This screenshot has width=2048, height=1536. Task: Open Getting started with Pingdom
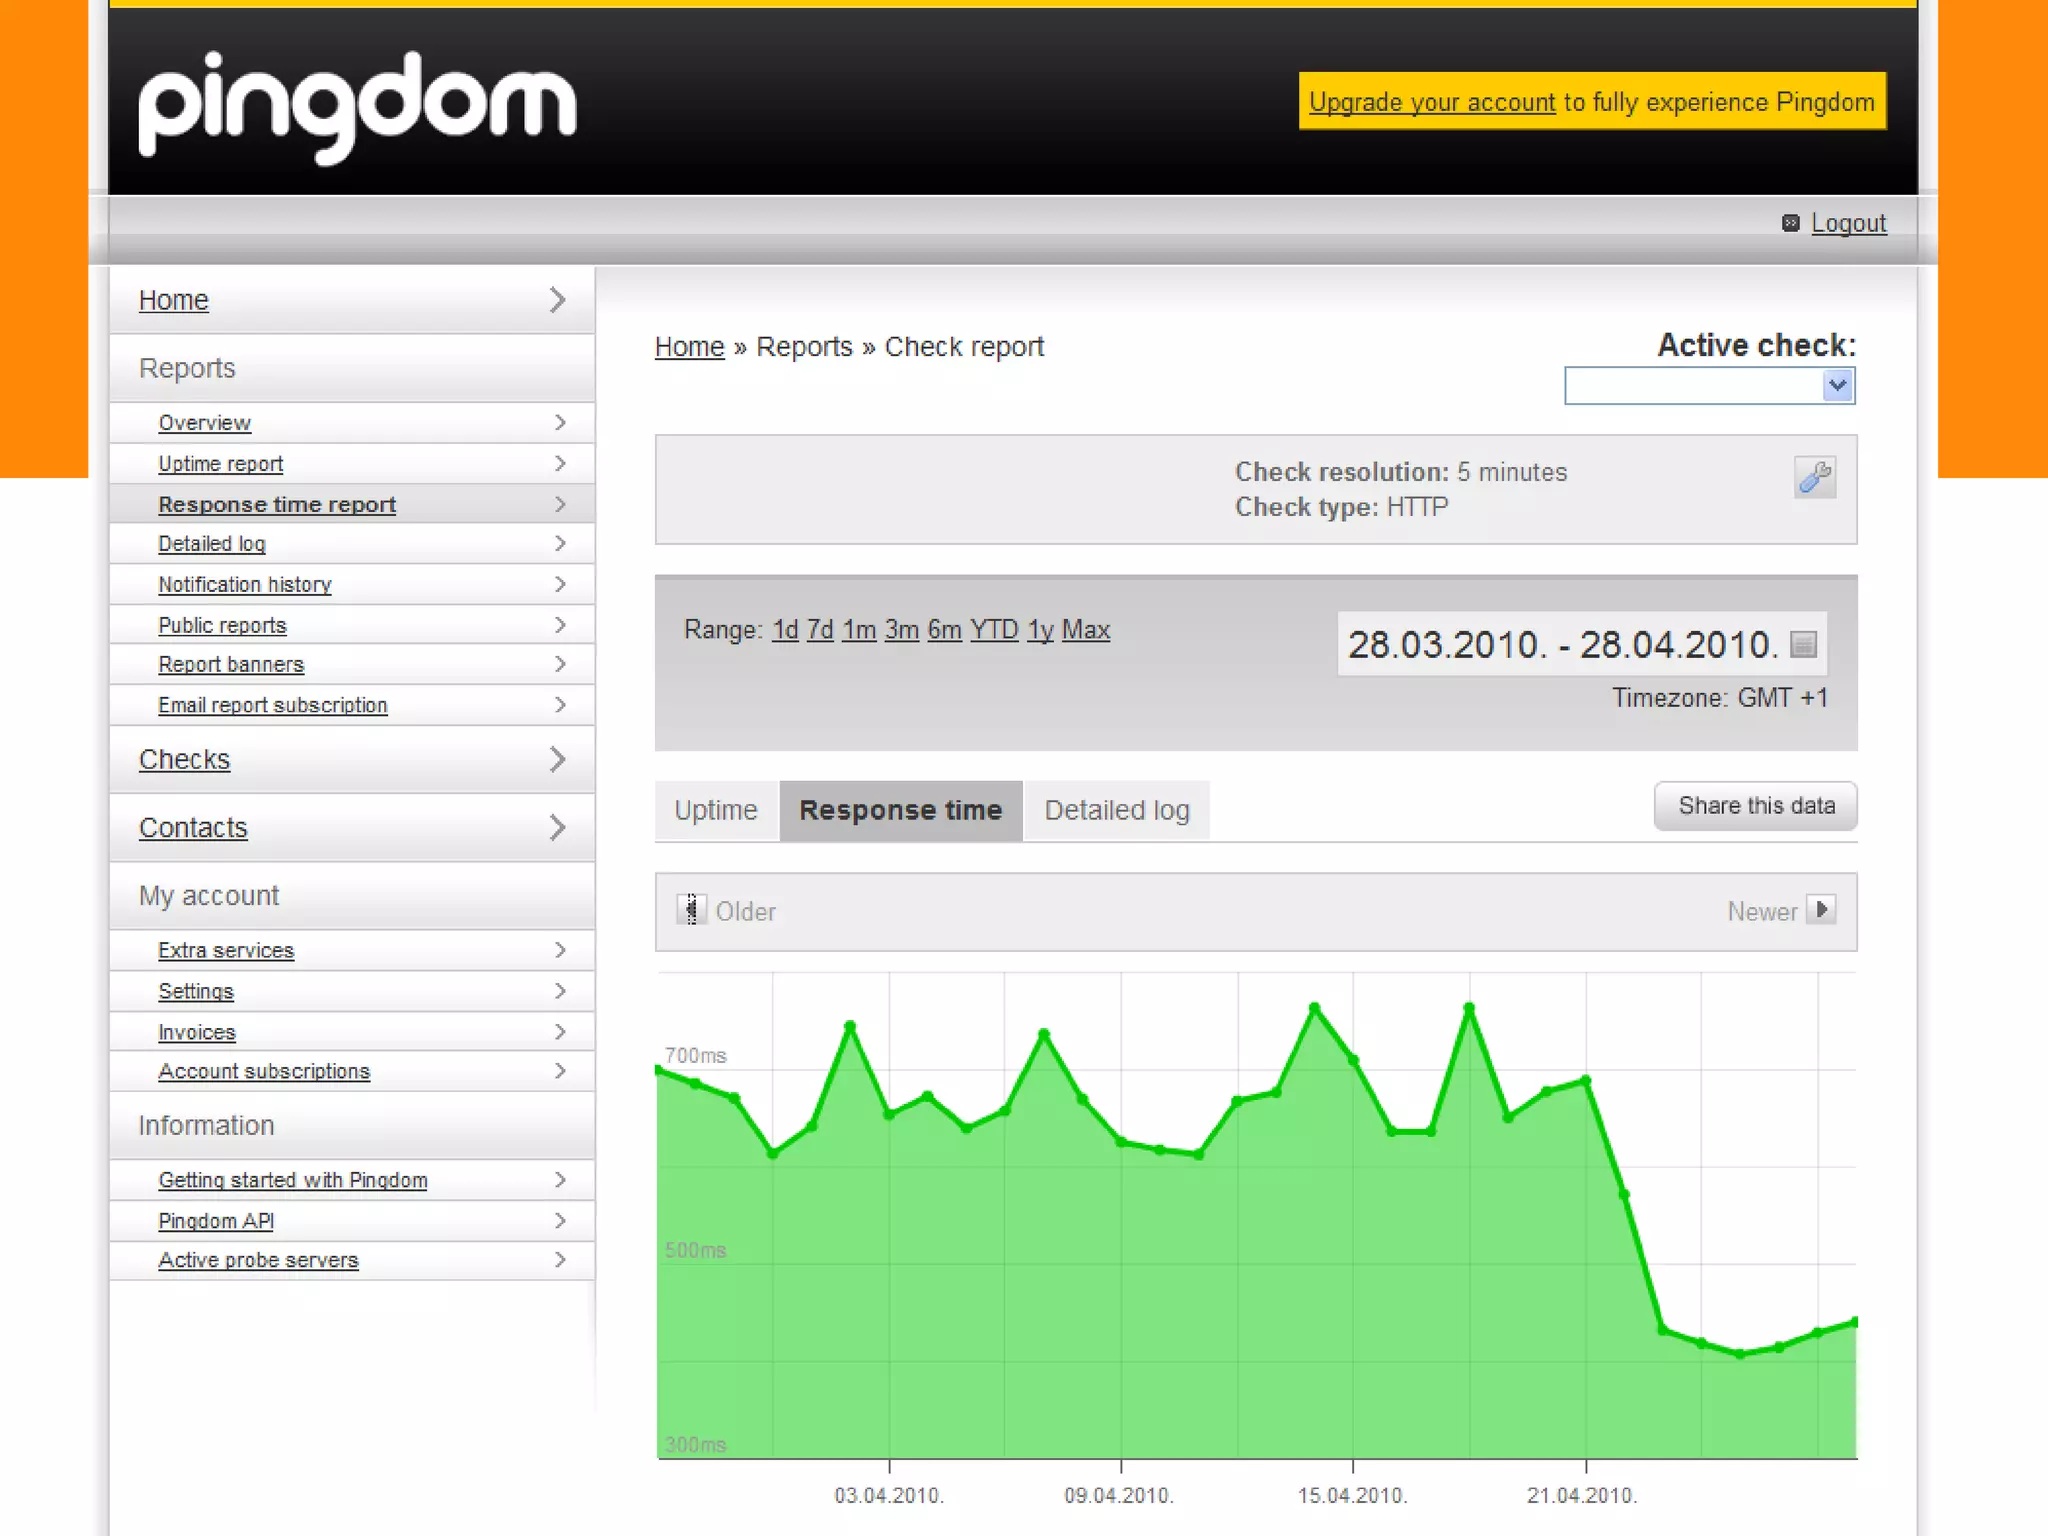(x=293, y=1181)
